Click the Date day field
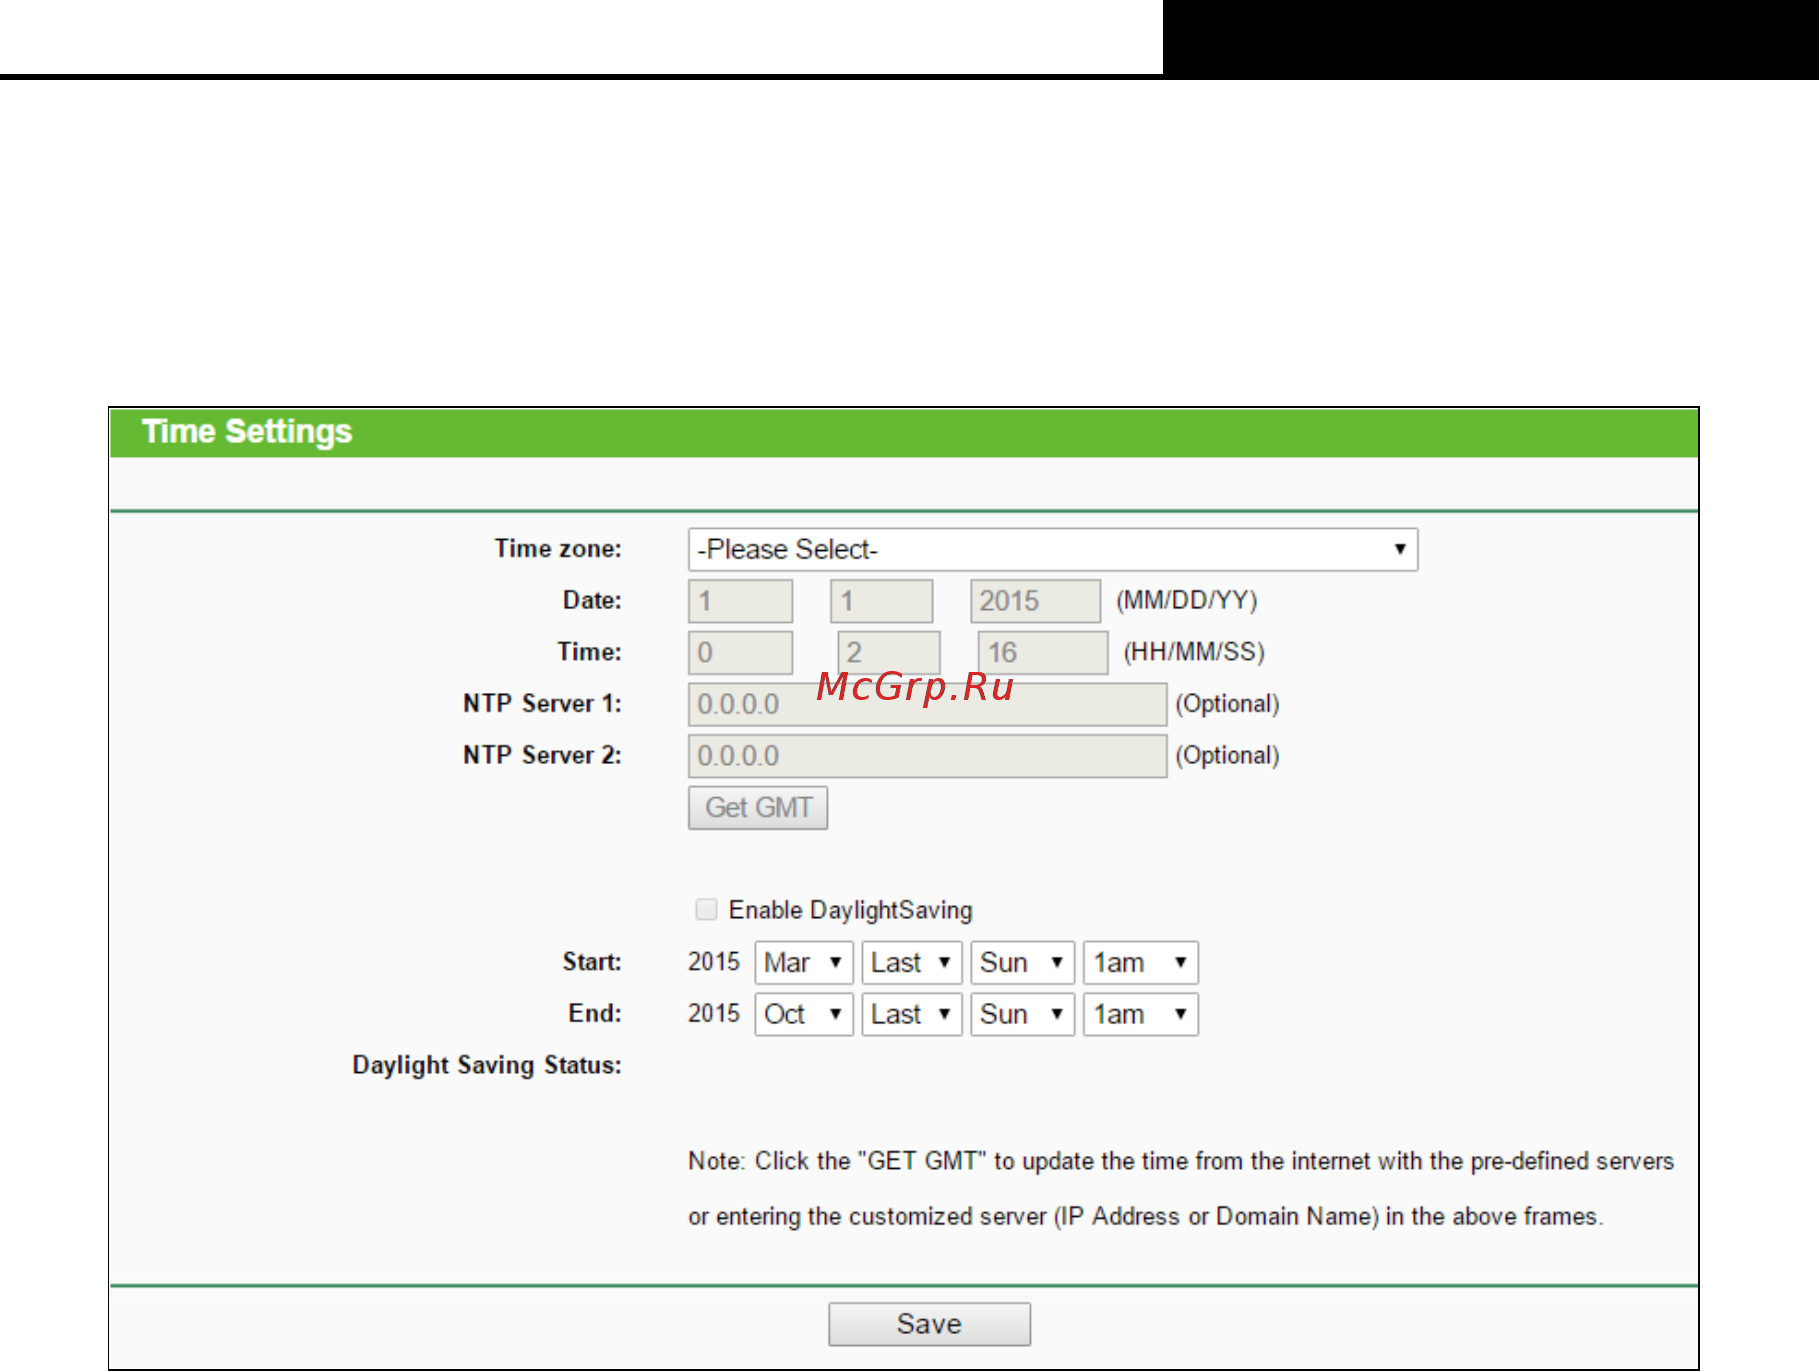This screenshot has height=1371, width=1819. (881, 601)
